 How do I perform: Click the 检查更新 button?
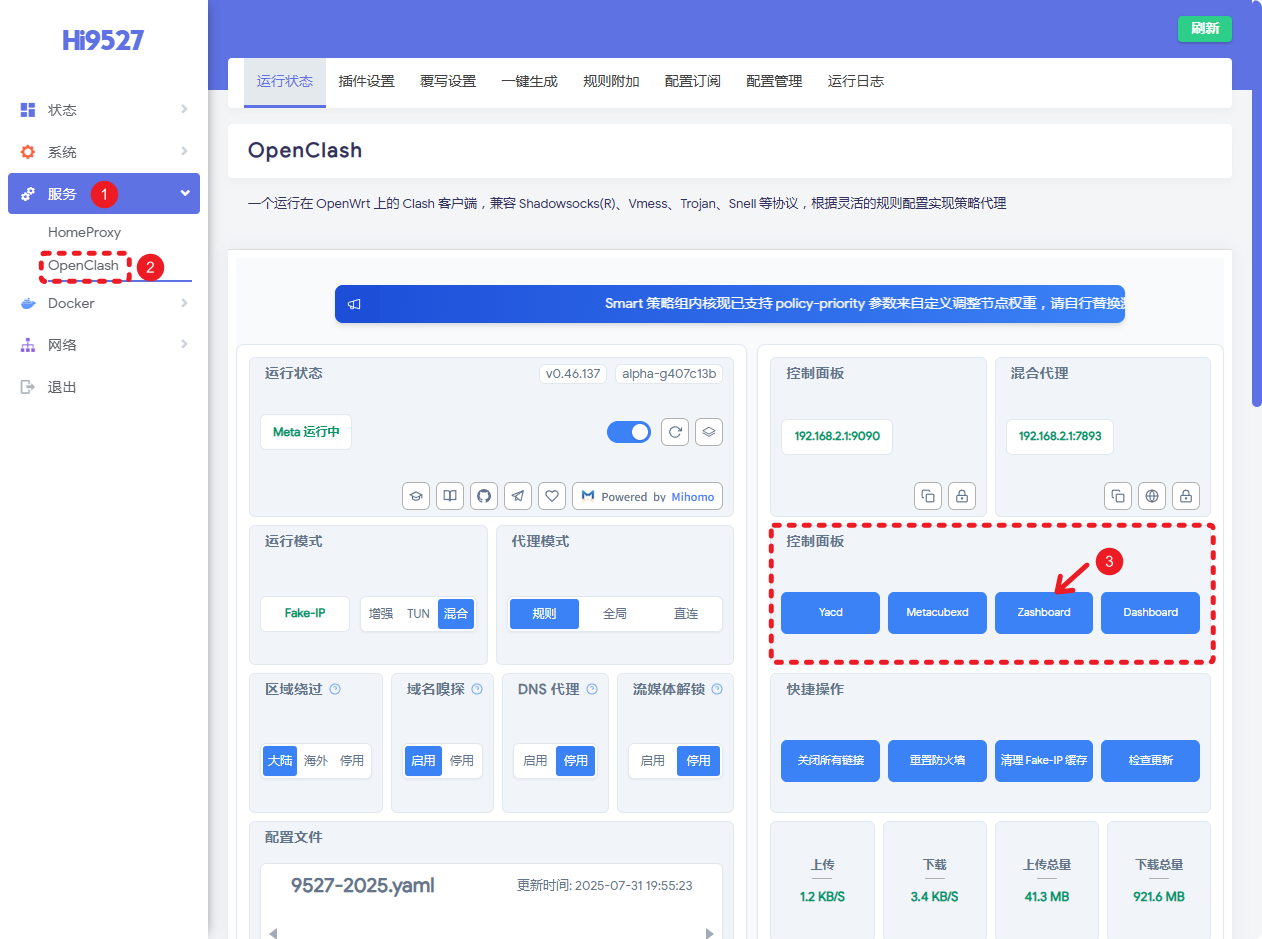[1150, 761]
